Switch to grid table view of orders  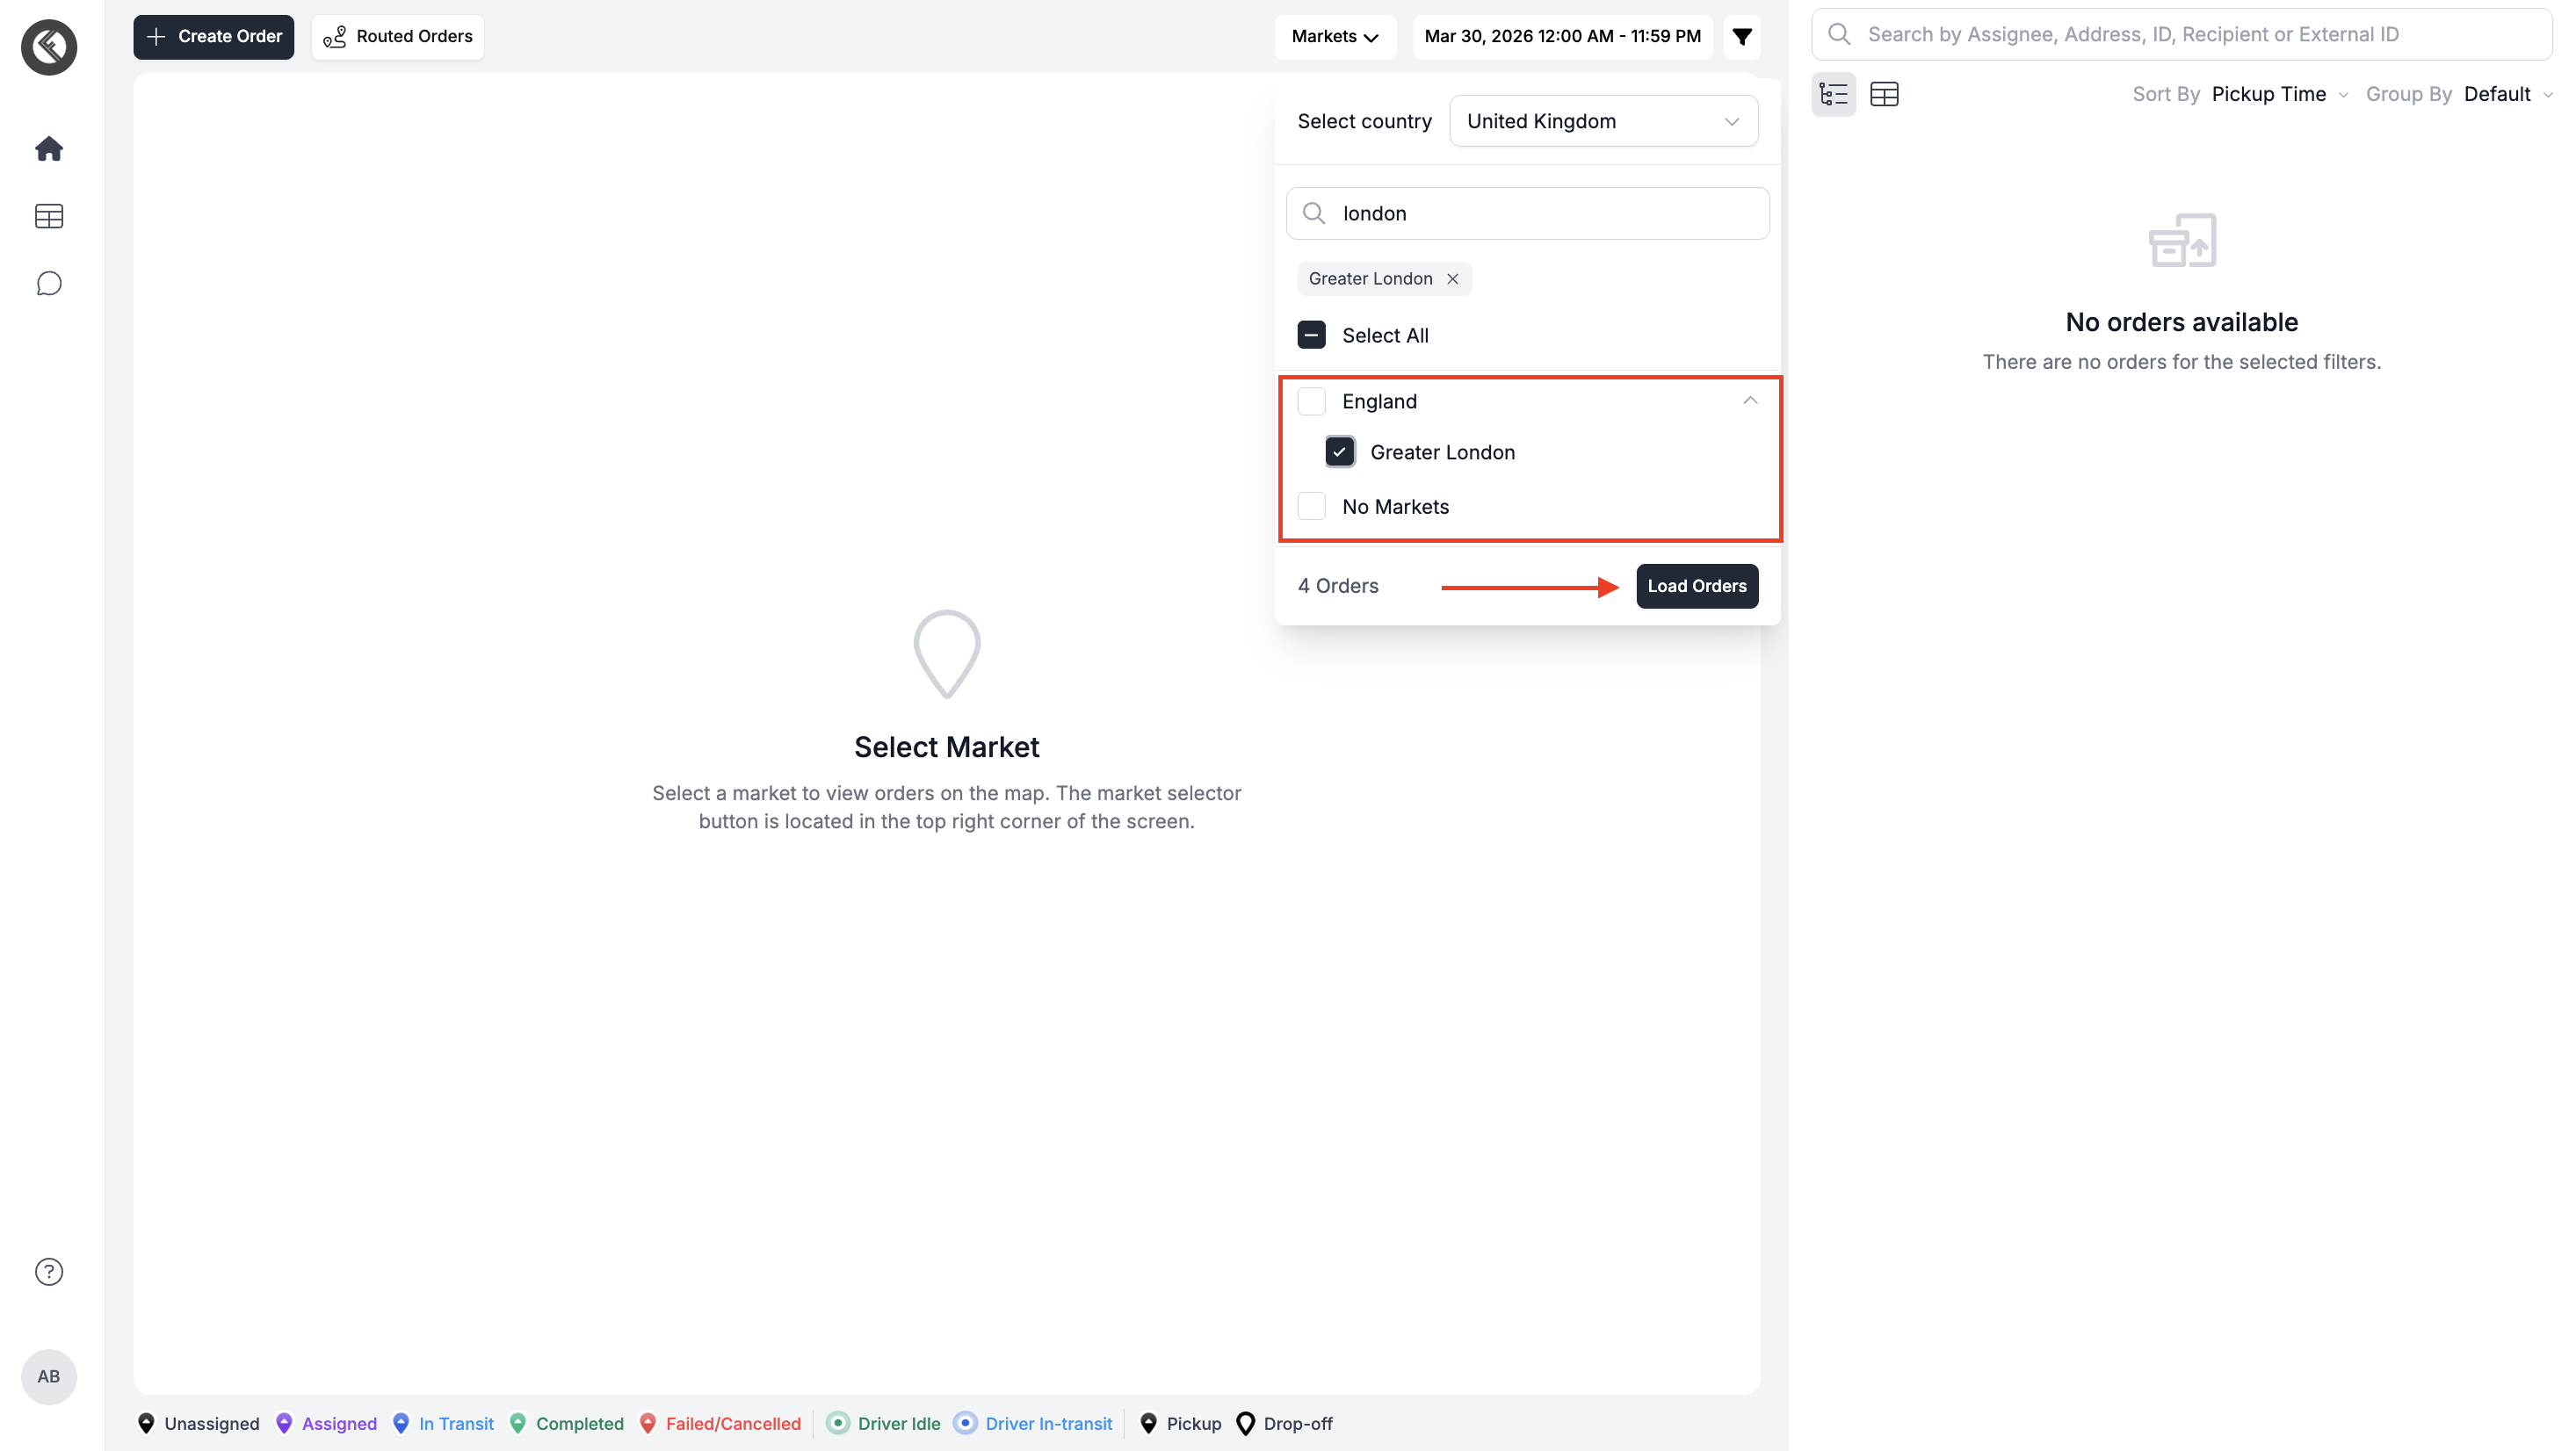(1884, 94)
